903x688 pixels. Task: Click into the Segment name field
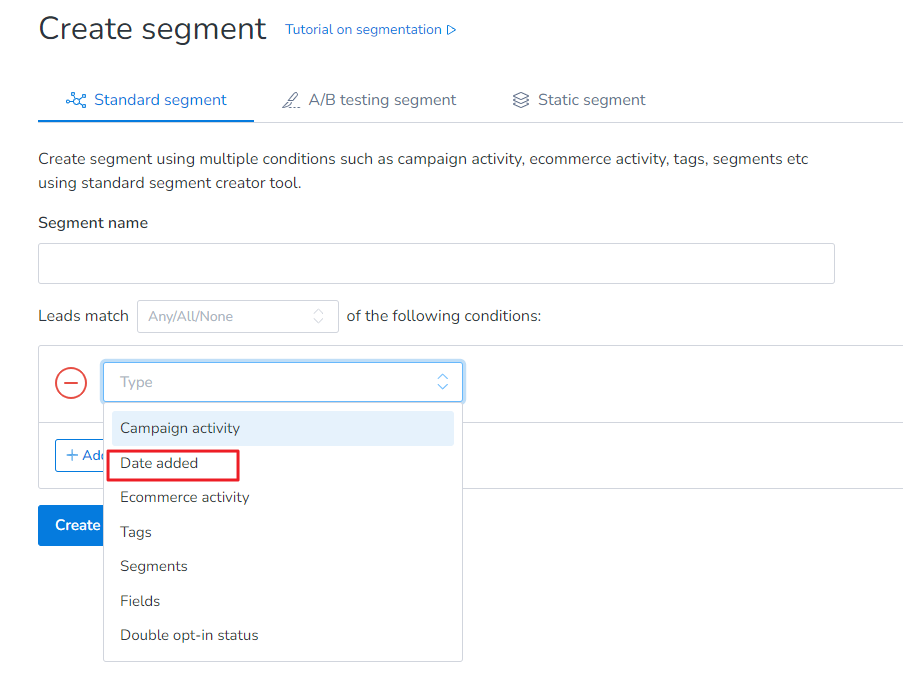point(436,263)
